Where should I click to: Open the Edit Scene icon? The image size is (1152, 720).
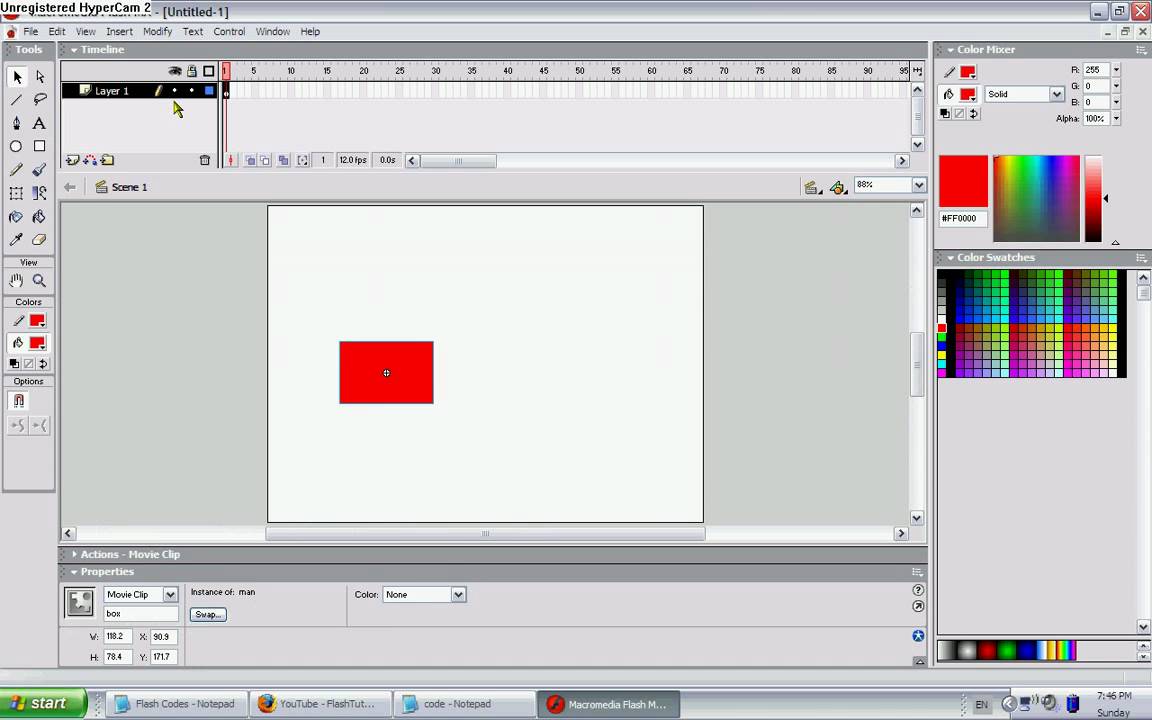812,187
